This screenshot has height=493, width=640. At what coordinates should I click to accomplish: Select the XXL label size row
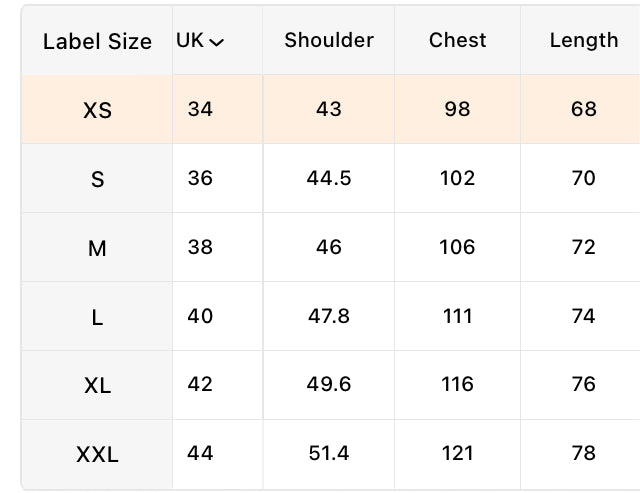(331, 454)
